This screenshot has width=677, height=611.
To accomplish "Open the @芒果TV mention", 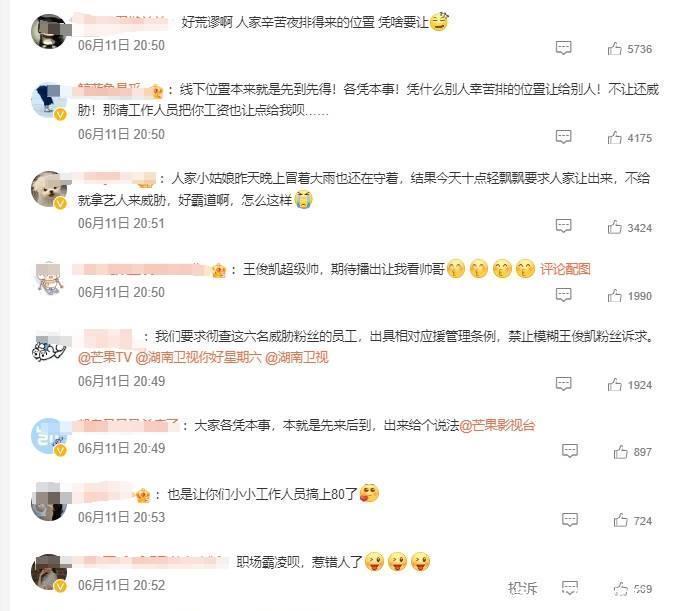I will pos(104,358).
